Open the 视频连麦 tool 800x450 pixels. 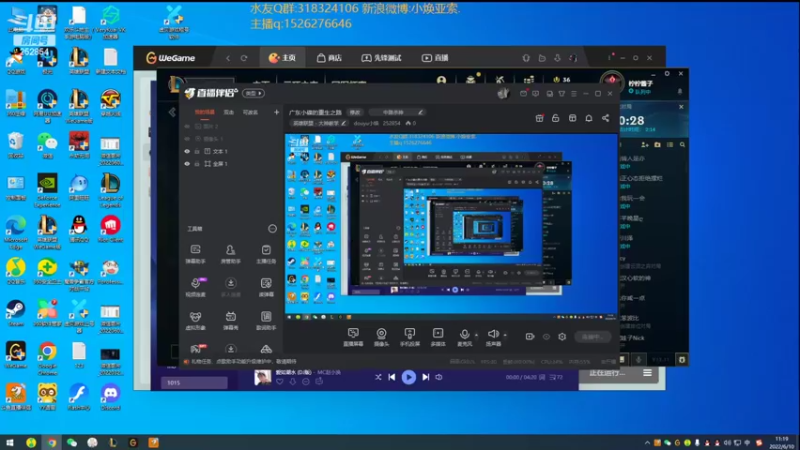tap(195, 287)
